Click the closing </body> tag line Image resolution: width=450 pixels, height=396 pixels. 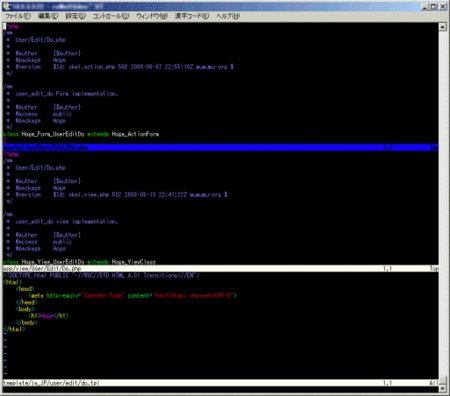point(27,322)
